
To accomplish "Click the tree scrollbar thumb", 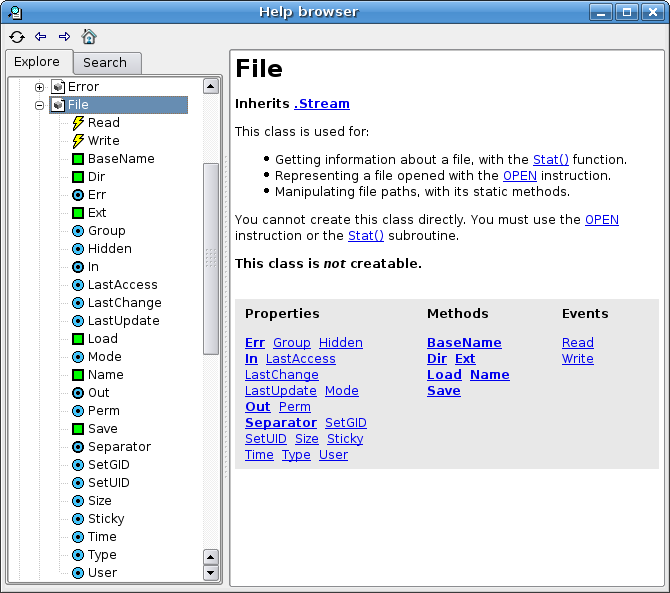I will (x=211, y=259).
